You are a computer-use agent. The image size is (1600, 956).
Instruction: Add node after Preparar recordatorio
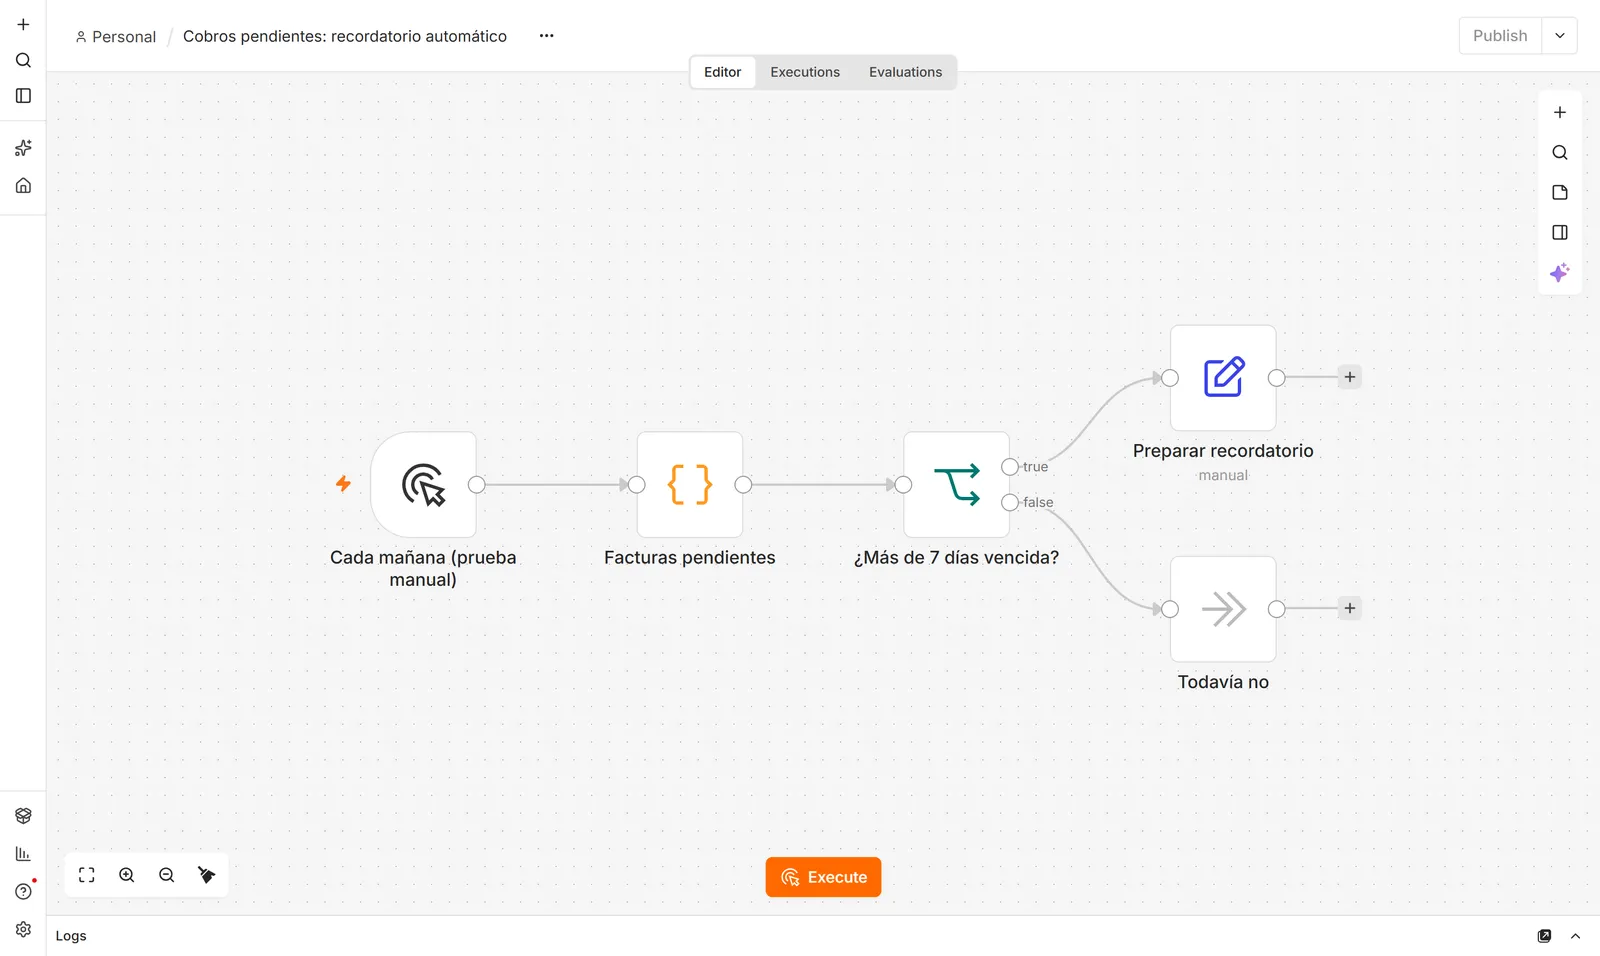(x=1350, y=377)
